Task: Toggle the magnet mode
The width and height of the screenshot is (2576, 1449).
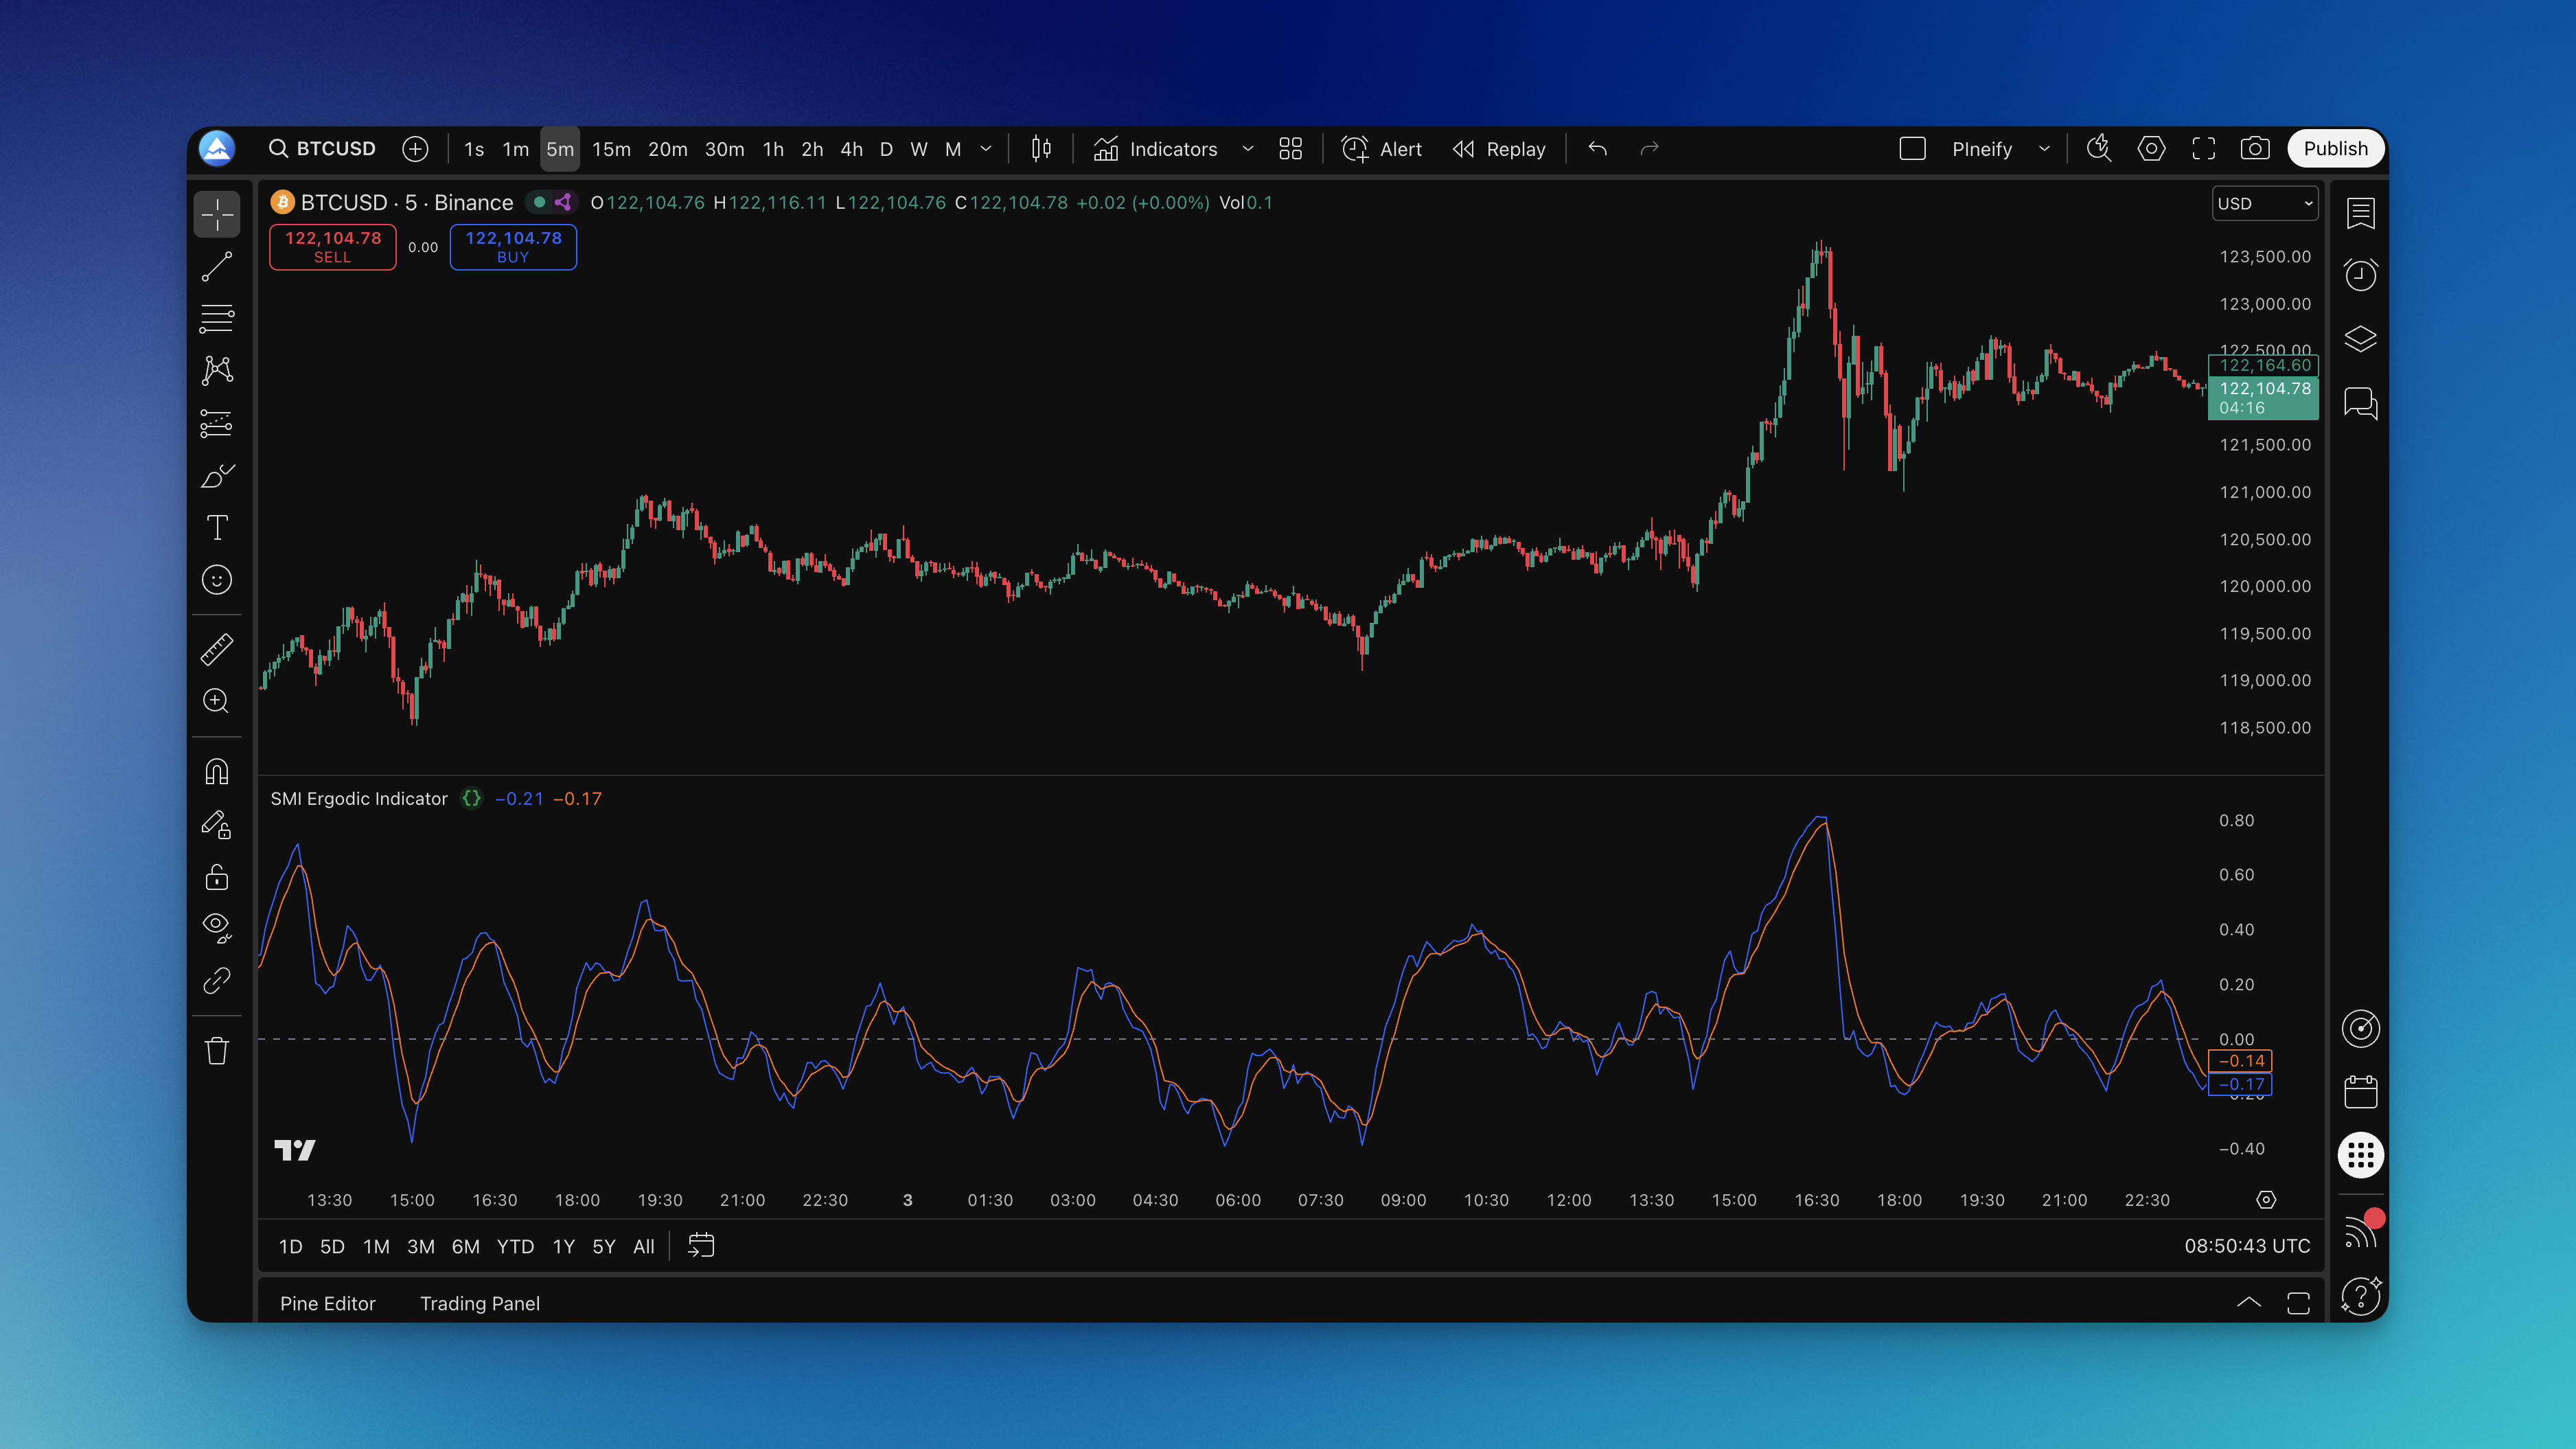Action: [217, 772]
